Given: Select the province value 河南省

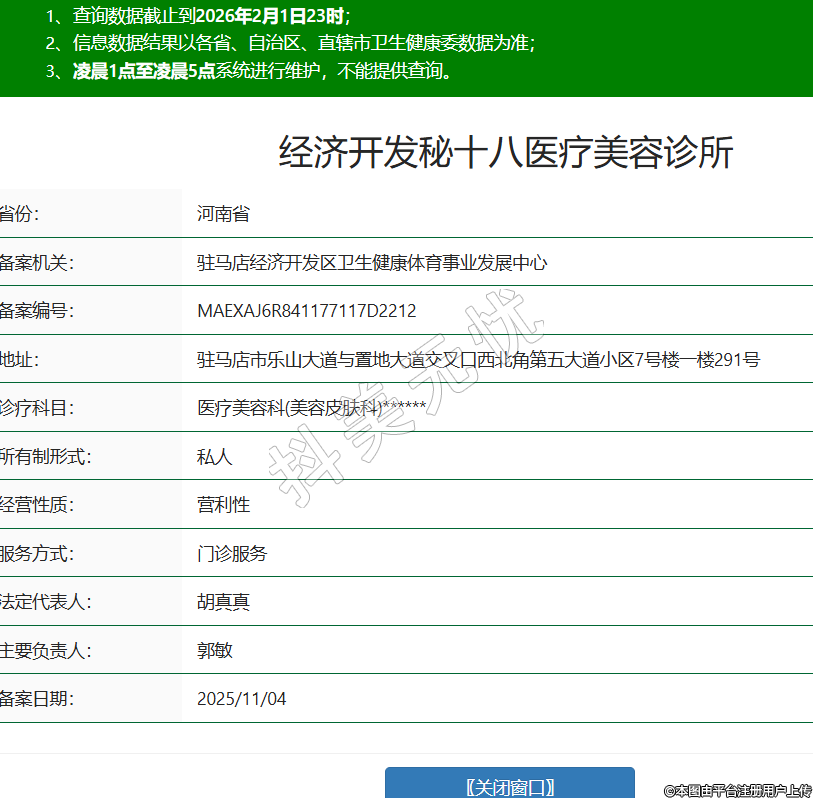Looking at the screenshot, I should point(223,214).
